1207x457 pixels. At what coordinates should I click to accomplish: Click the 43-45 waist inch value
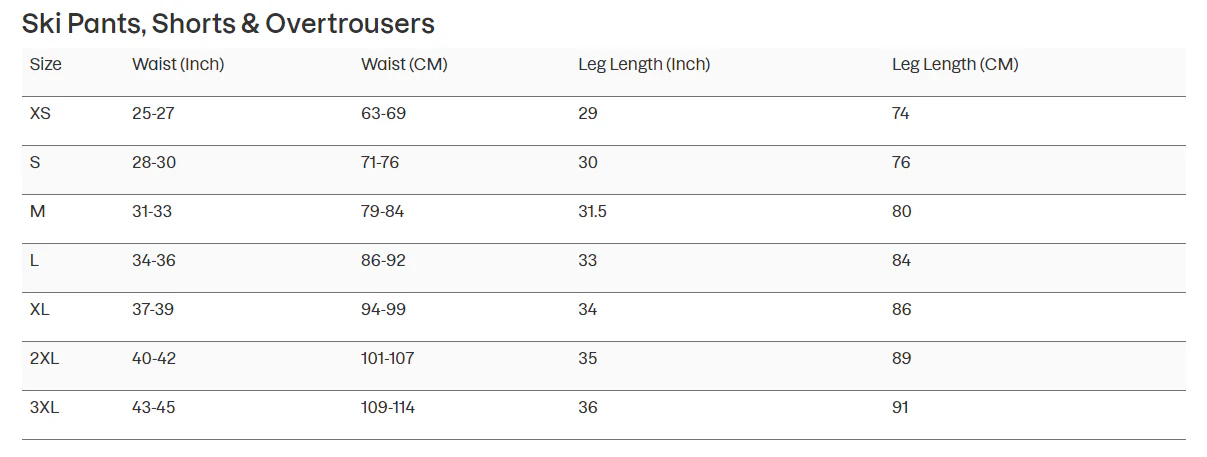click(154, 408)
